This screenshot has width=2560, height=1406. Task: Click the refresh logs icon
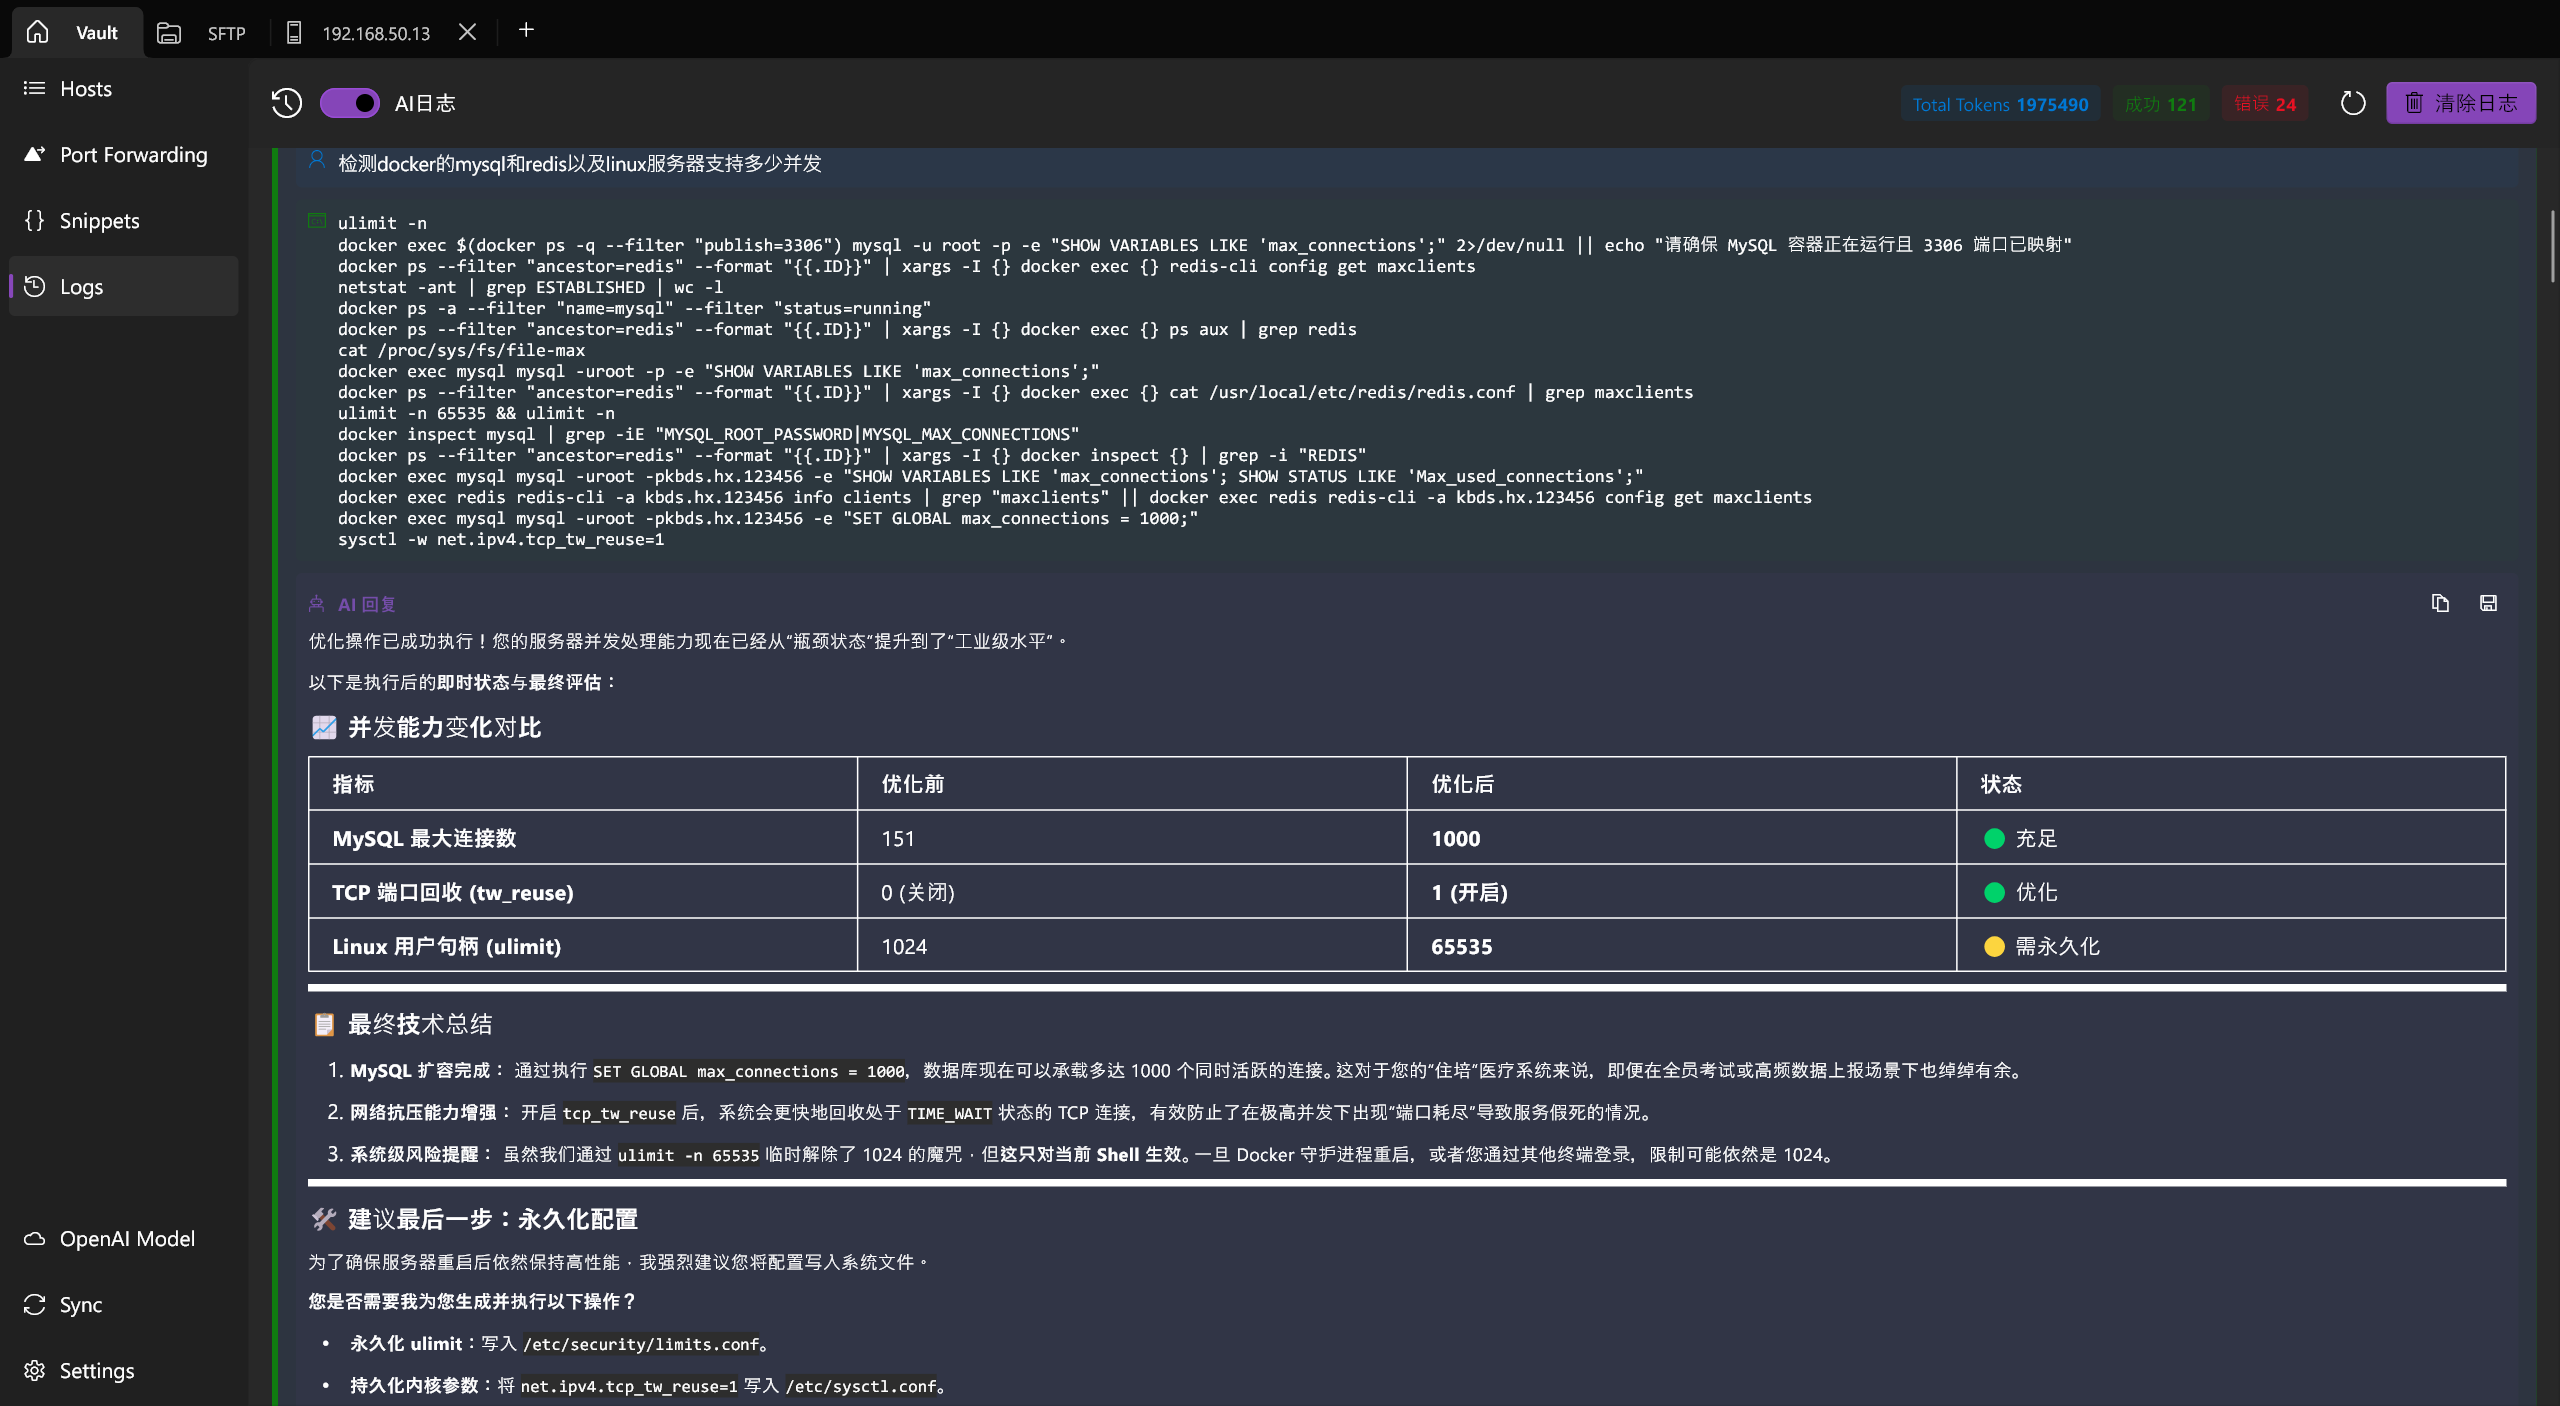coord(2353,103)
